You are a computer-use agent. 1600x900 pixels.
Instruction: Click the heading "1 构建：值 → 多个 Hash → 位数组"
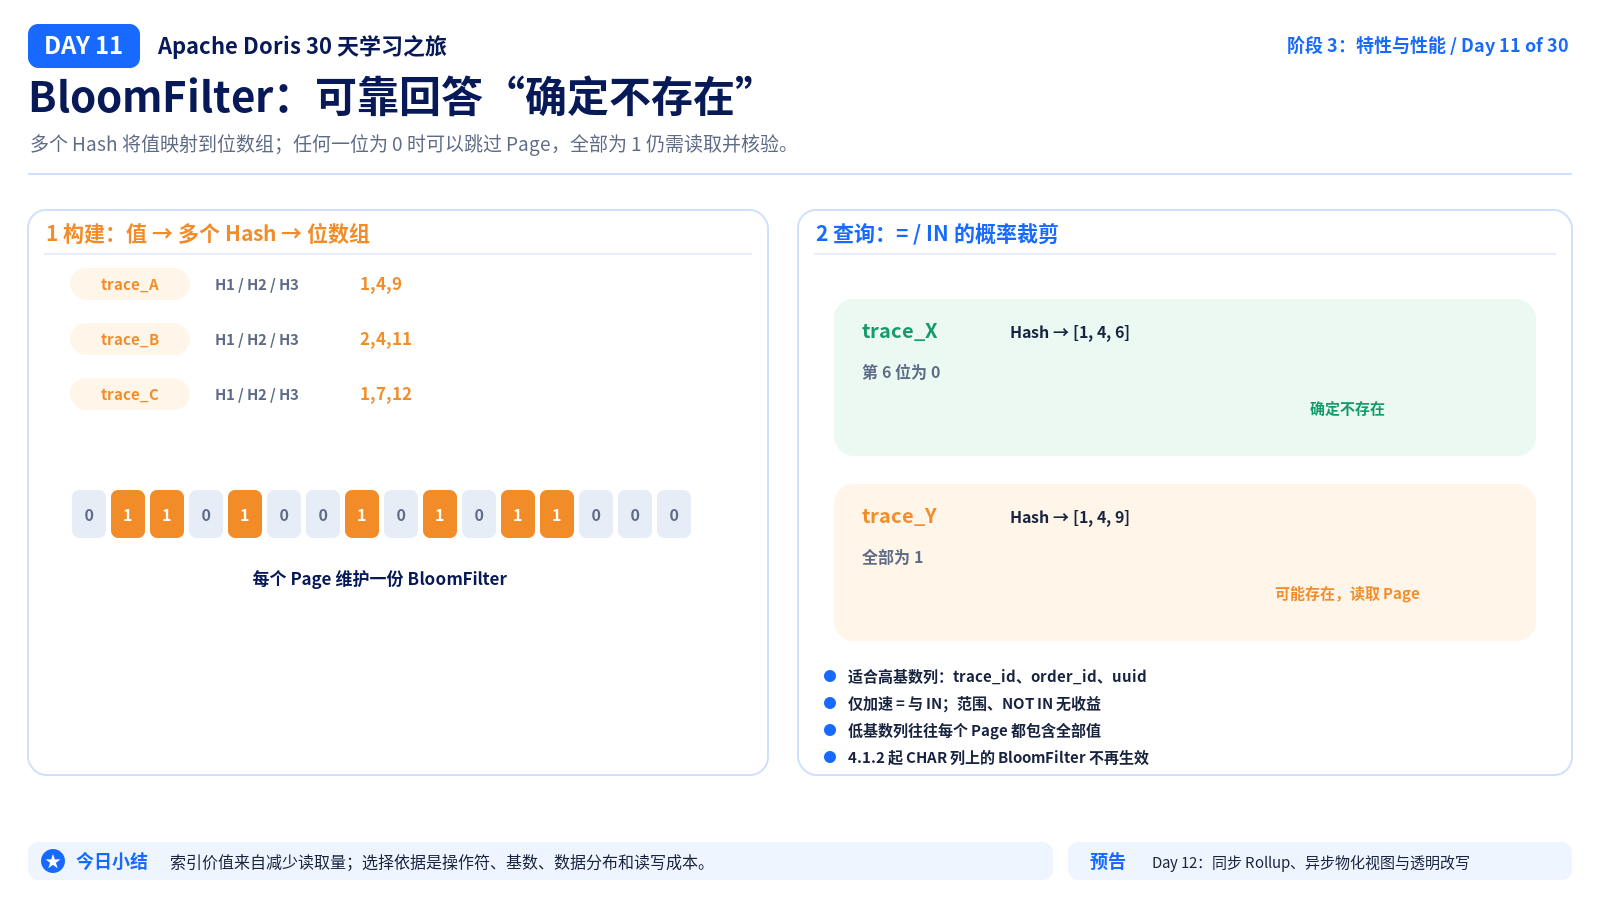[x=208, y=234]
